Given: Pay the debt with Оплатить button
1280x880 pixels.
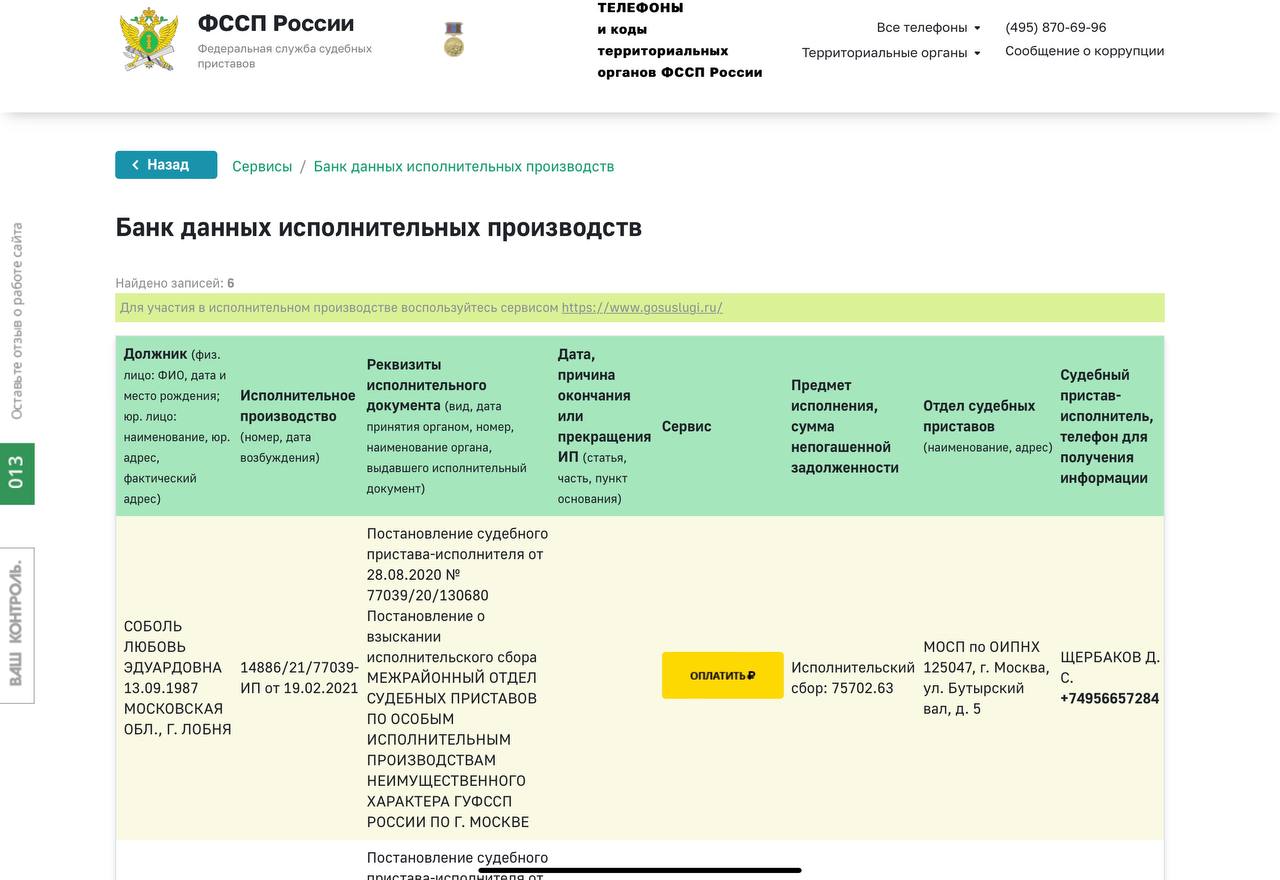Looking at the screenshot, I should click(723, 675).
